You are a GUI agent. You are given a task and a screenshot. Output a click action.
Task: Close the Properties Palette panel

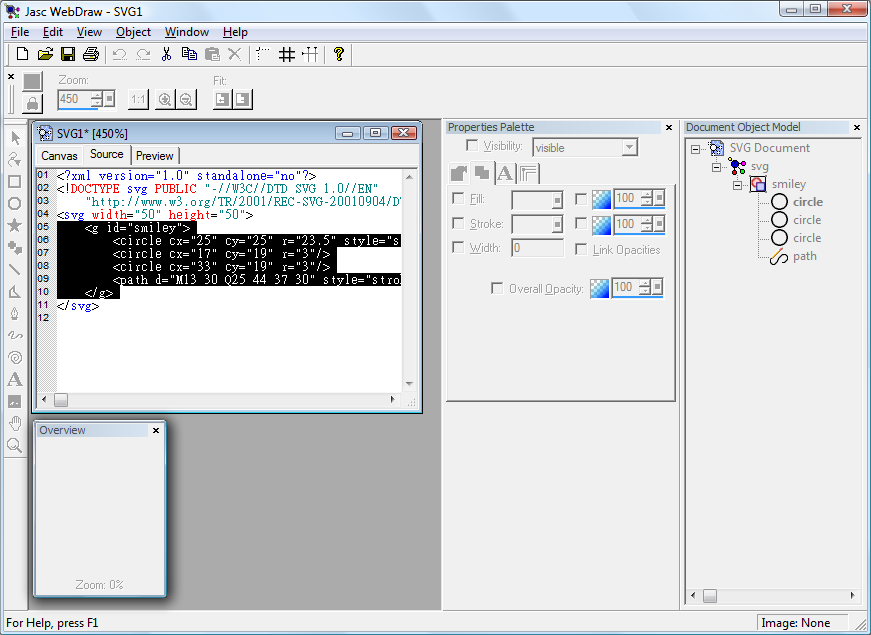point(669,128)
